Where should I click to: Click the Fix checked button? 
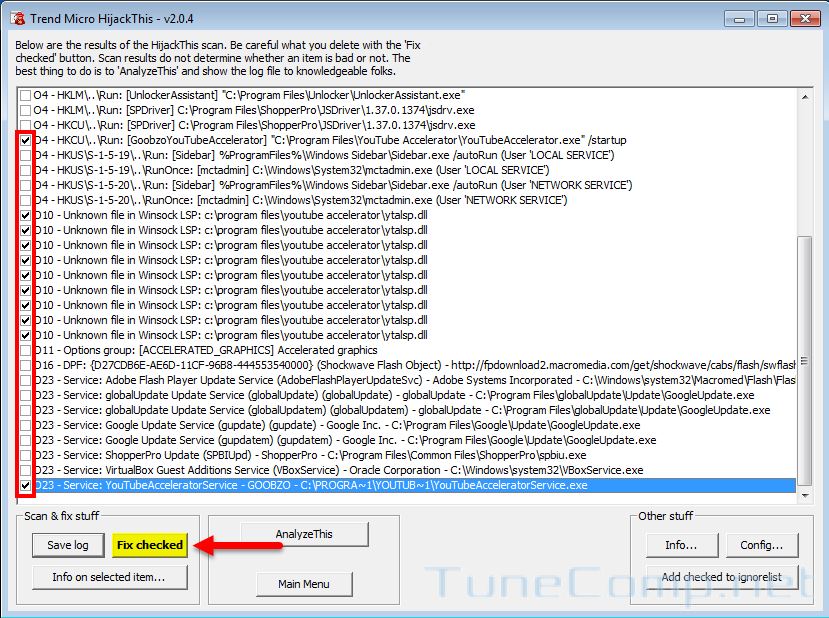click(x=150, y=545)
